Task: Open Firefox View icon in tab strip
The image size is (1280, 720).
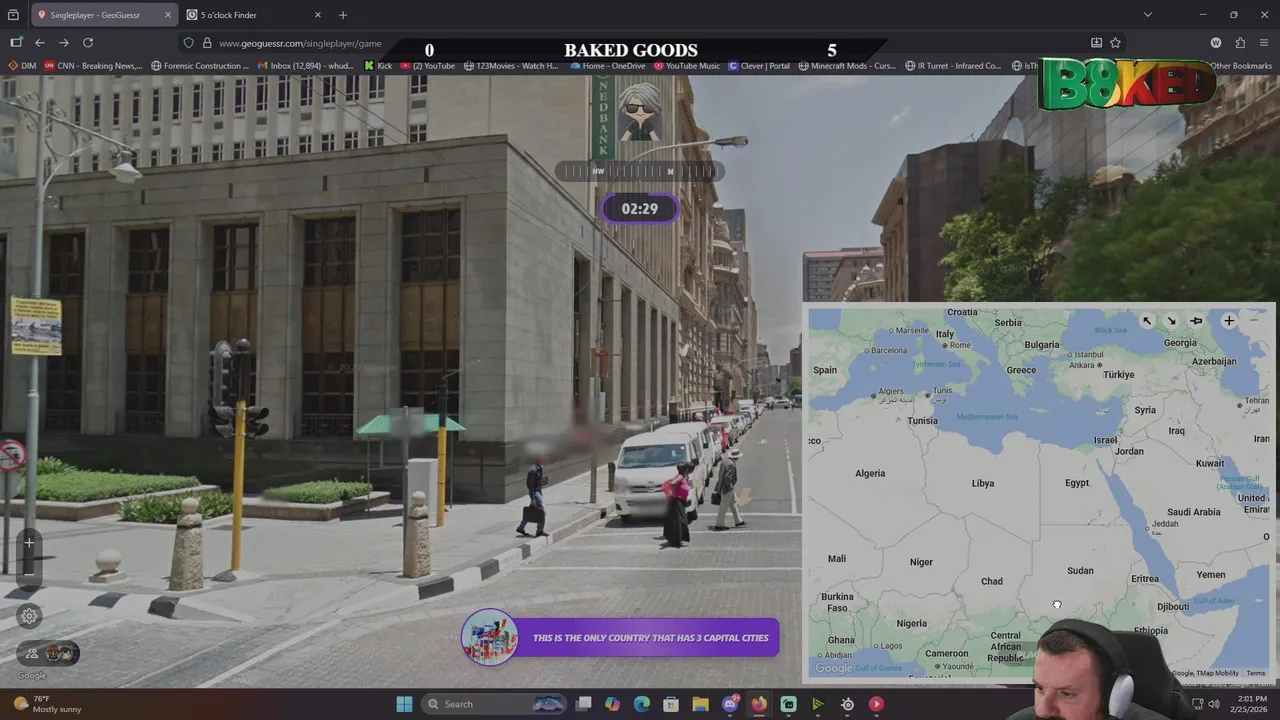Action: 13,15
